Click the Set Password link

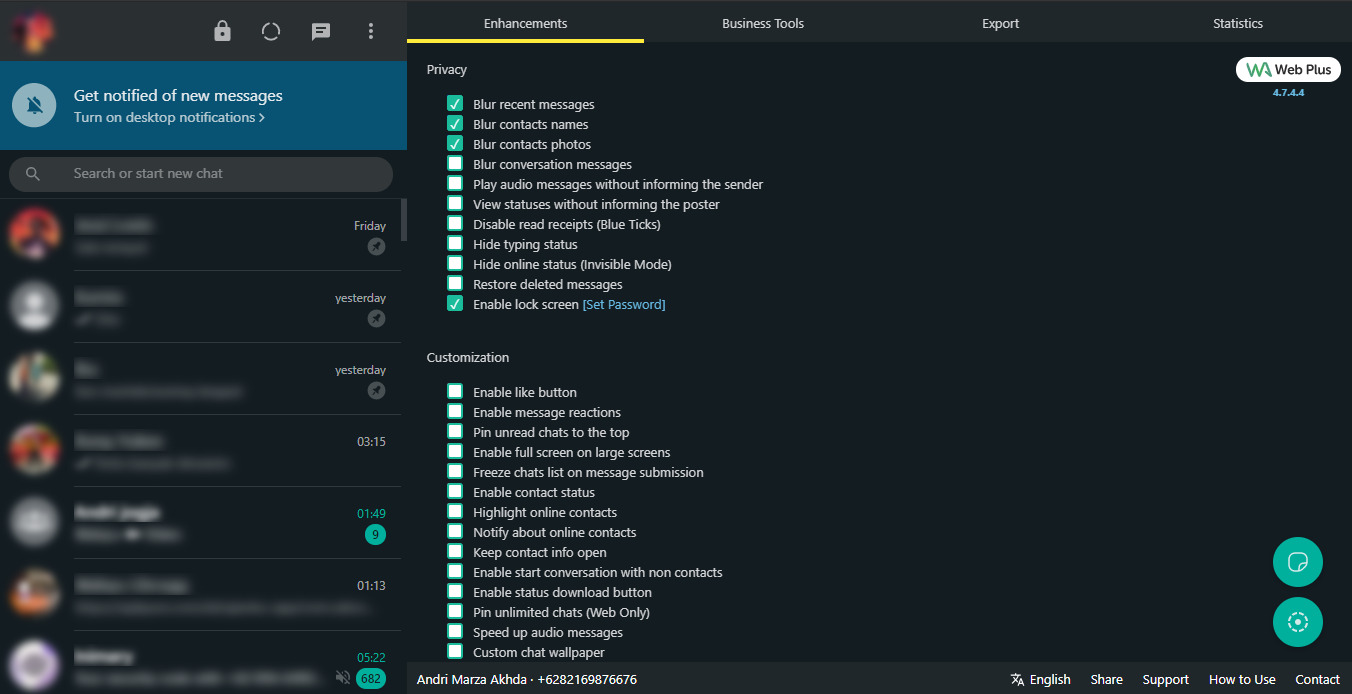(623, 304)
